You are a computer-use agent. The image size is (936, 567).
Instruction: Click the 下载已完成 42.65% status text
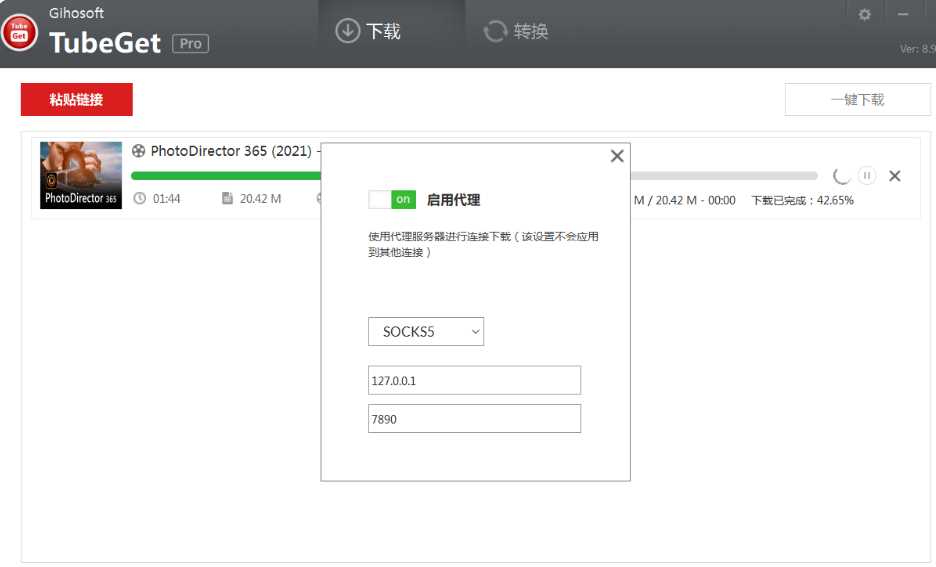point(802,201)
